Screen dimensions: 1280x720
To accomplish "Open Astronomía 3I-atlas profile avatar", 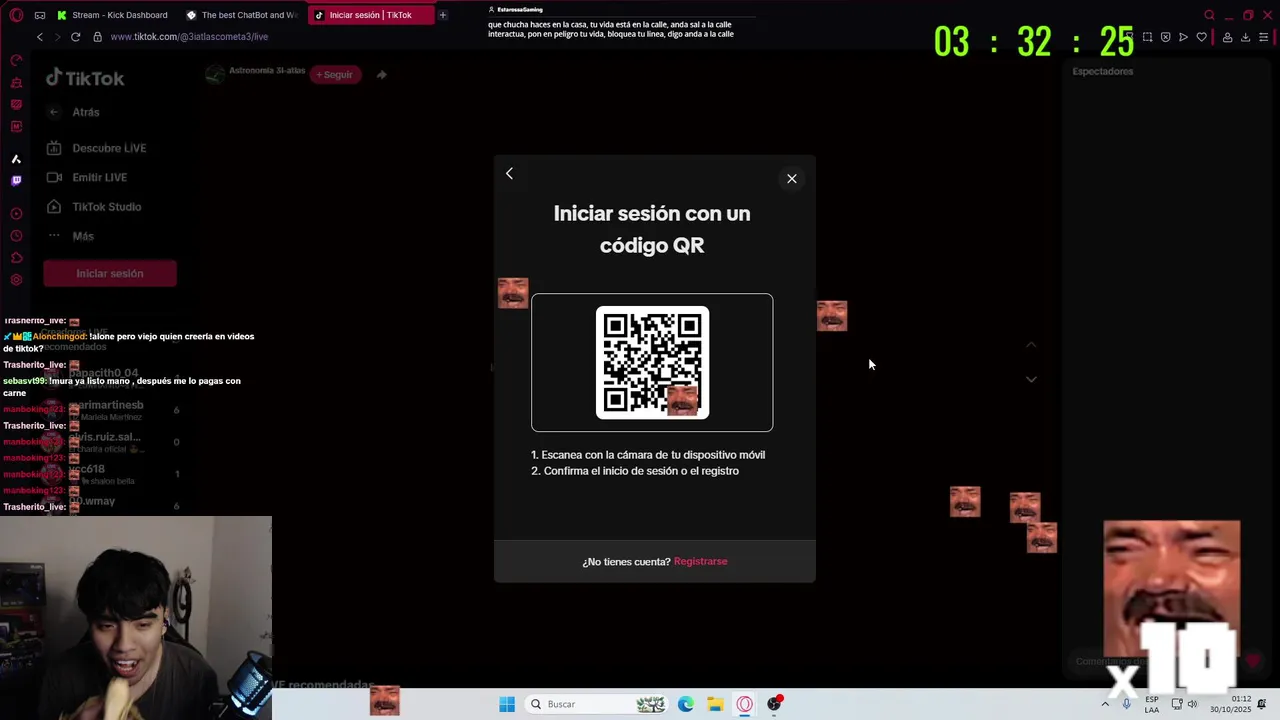I will (x=214, y=75).
